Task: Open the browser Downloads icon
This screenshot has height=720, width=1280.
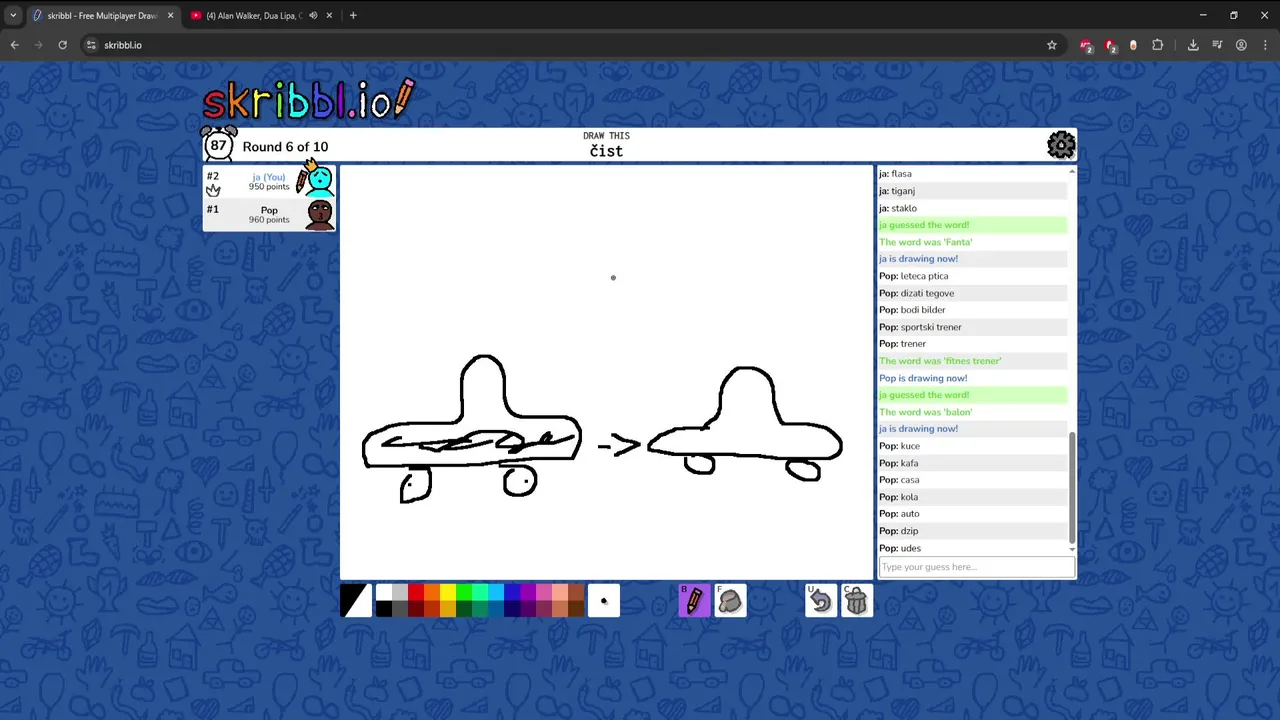Action: tap(1193, 45)
